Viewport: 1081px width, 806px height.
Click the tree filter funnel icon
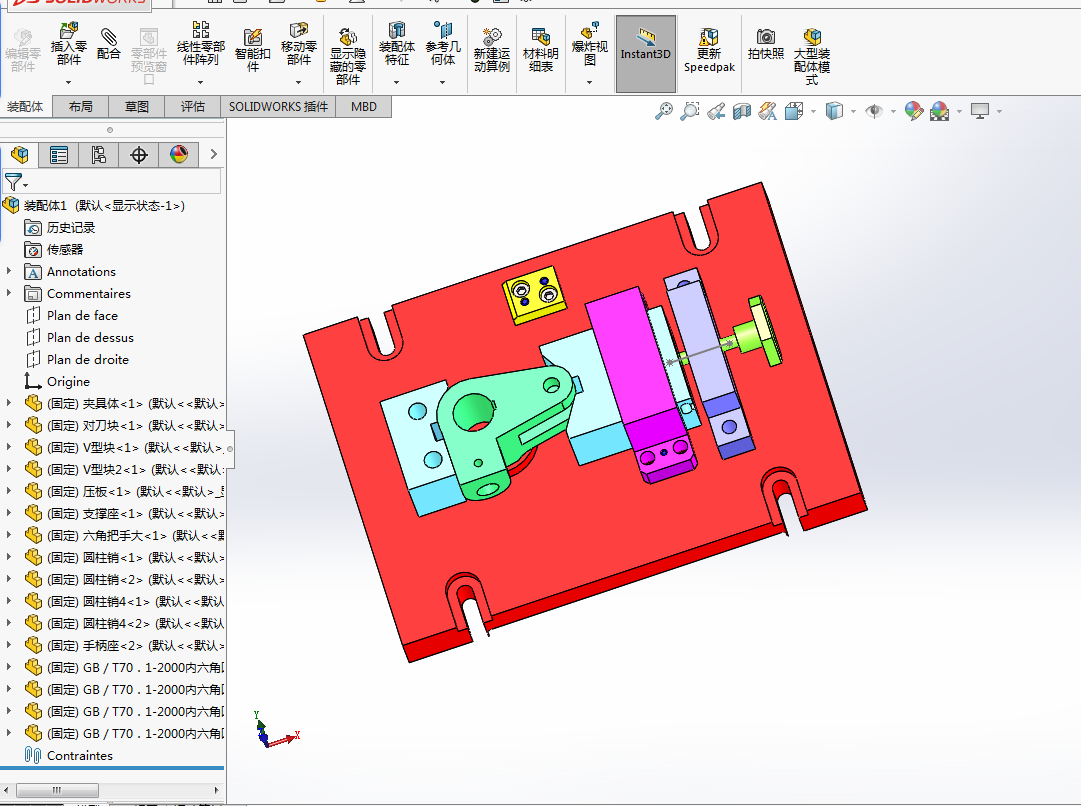(13, 182)
